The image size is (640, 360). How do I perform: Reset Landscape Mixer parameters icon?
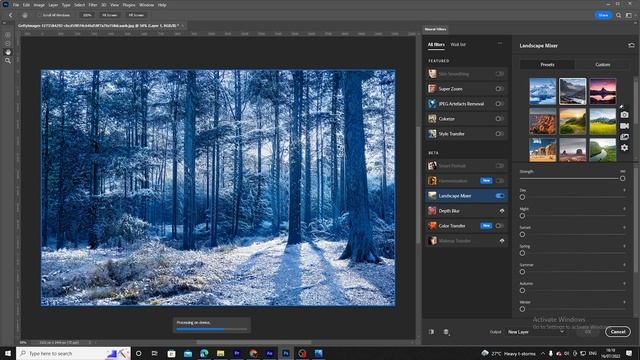tap(631, 45)
